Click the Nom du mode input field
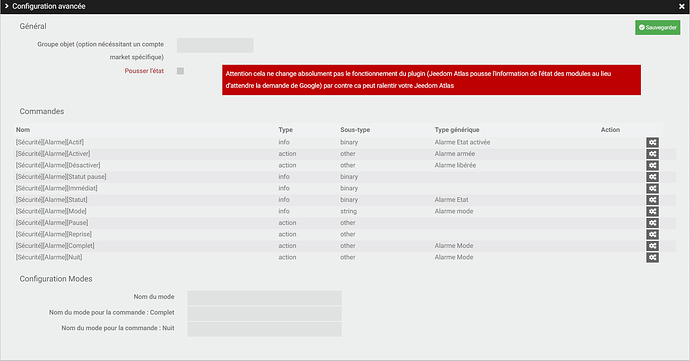 (x=264, y=298)
